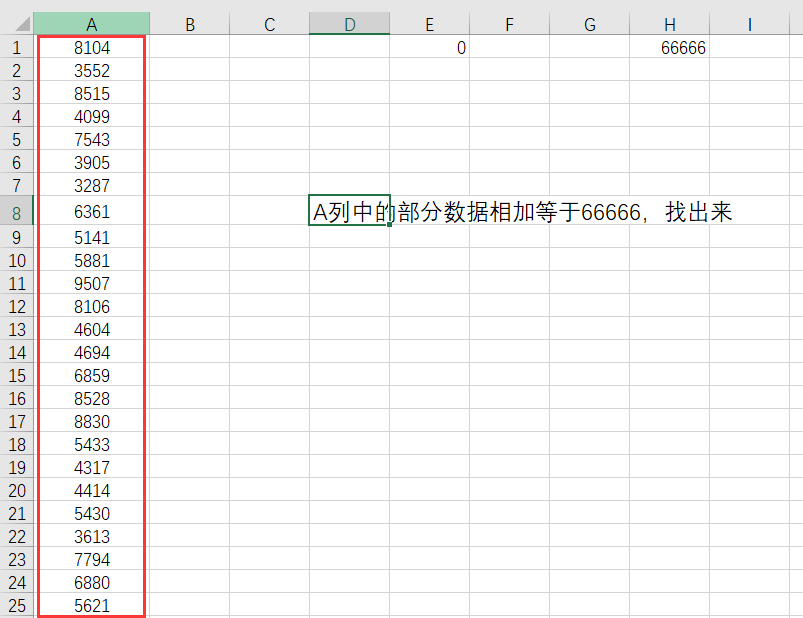
Task: Click cell containing 4099
Action: 92,116
